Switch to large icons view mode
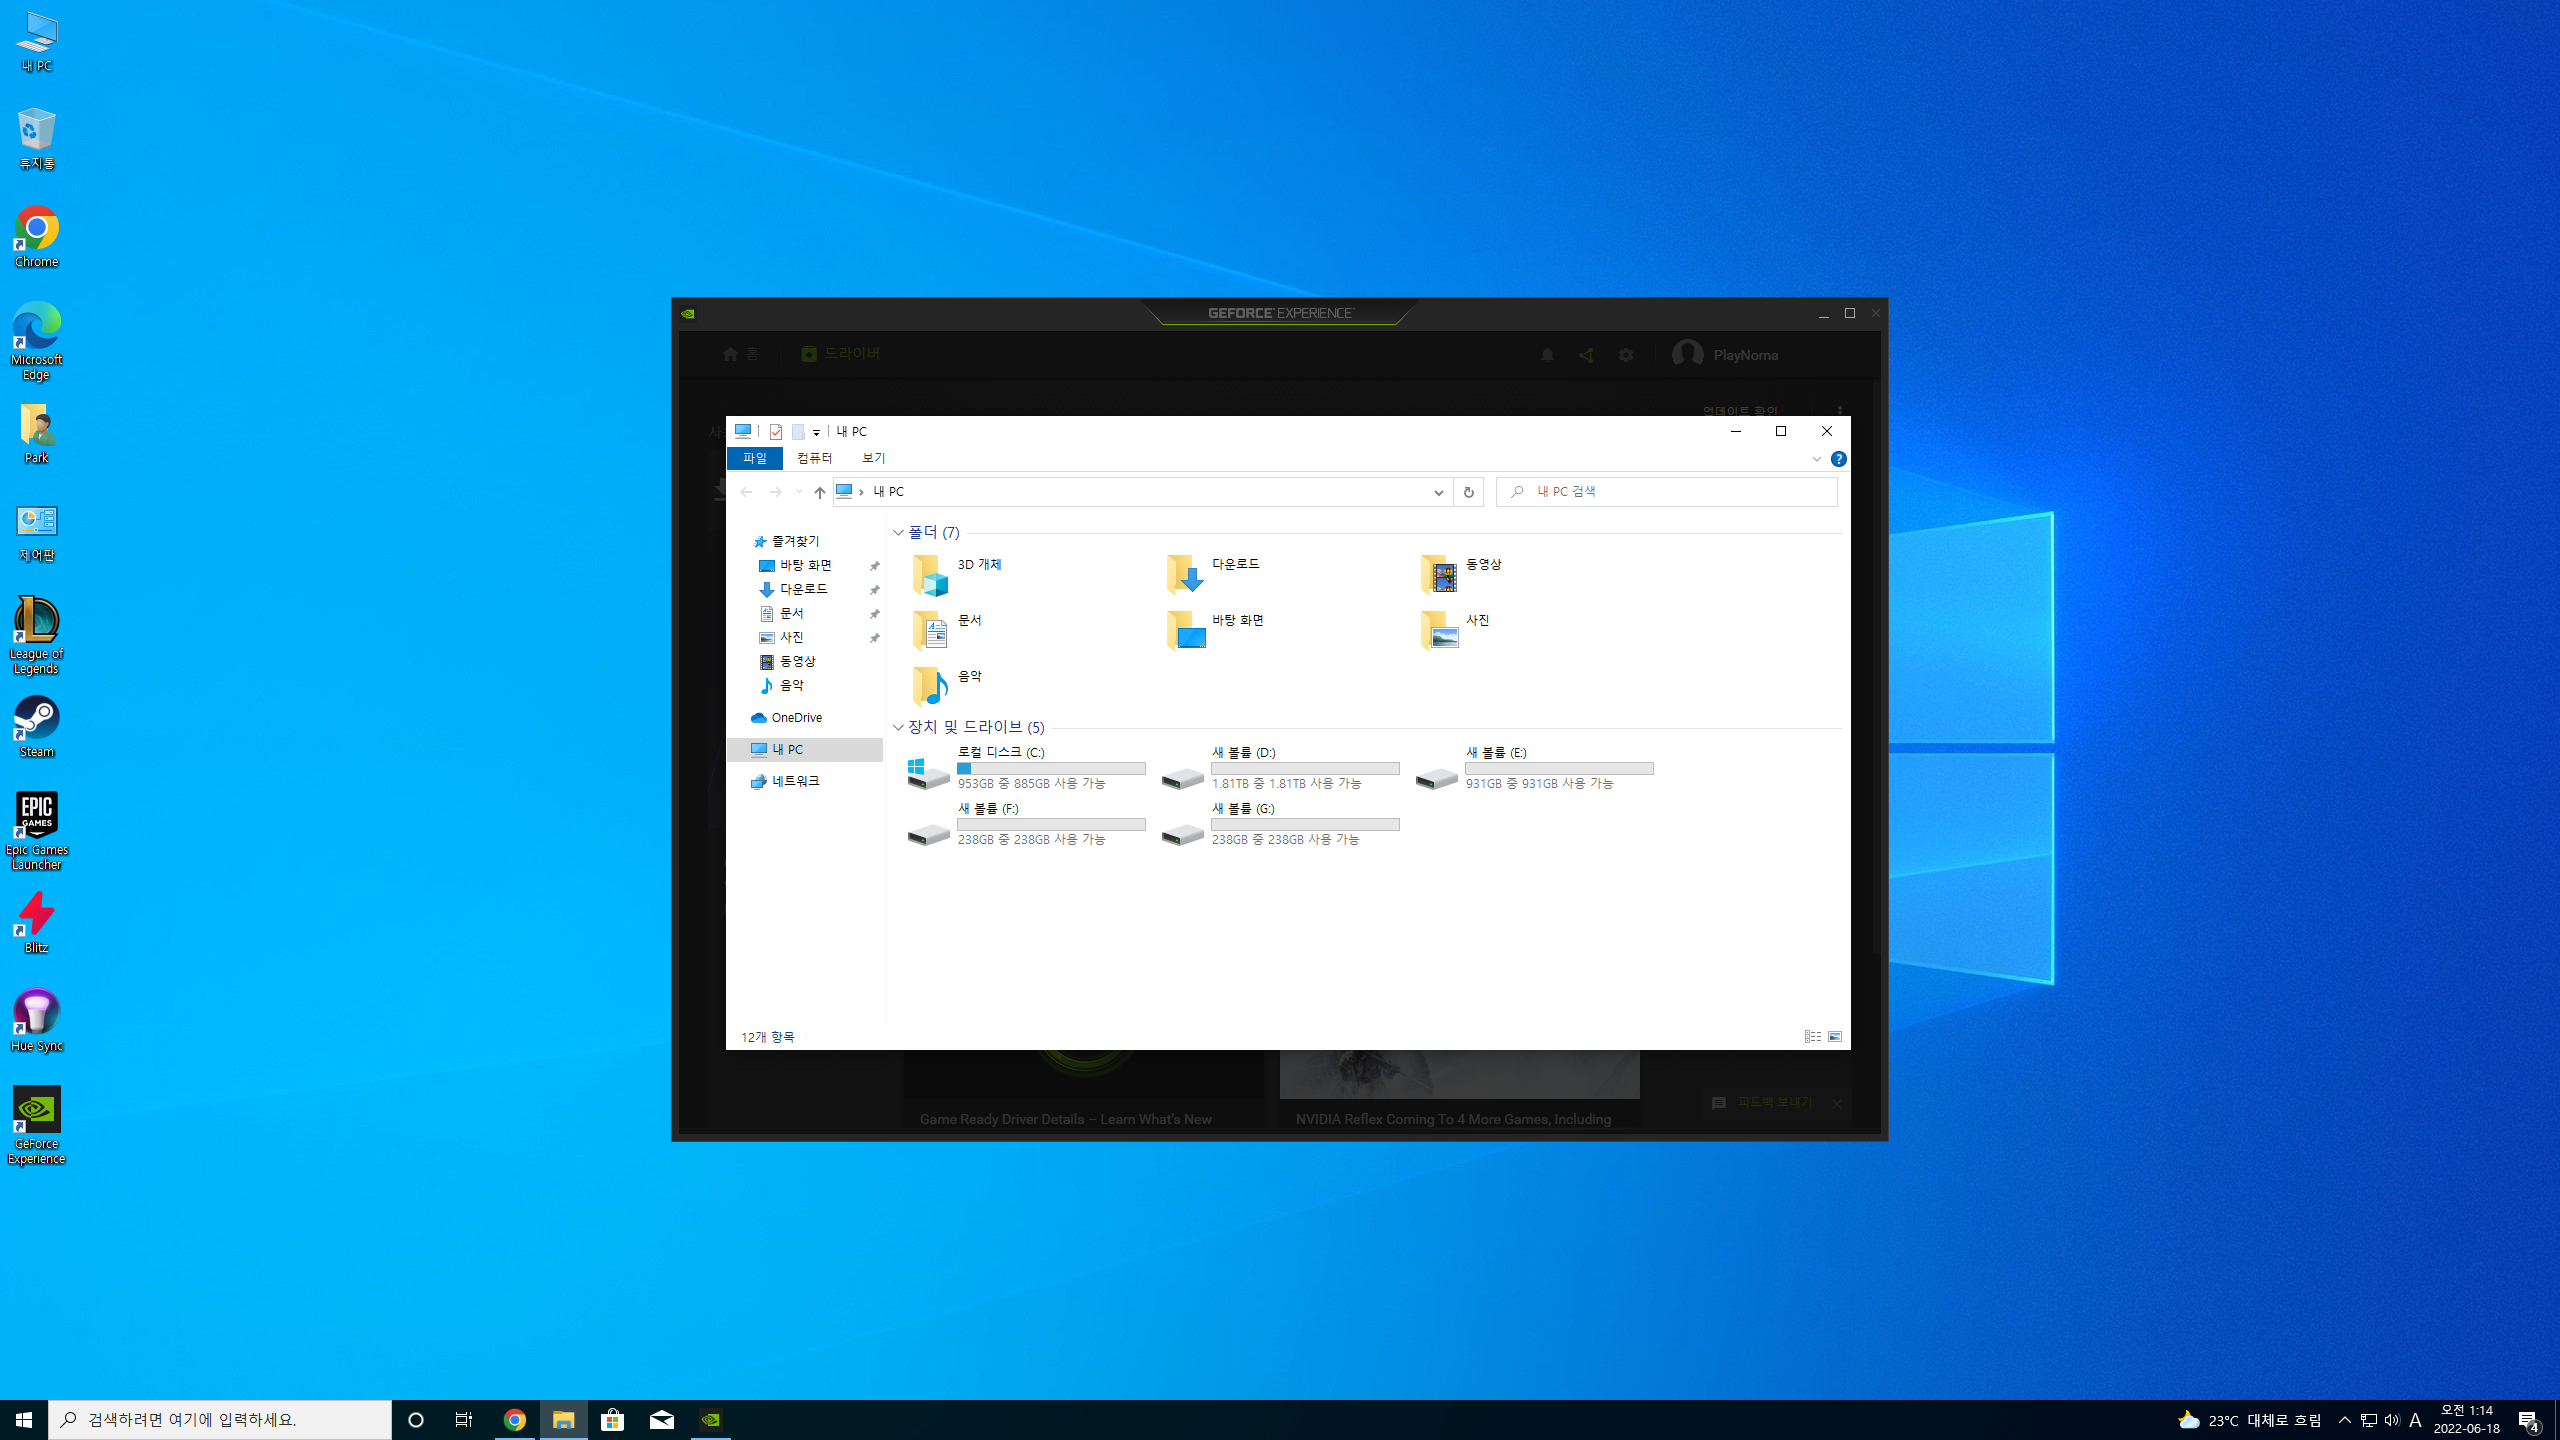 (x=1835, y=1037)
